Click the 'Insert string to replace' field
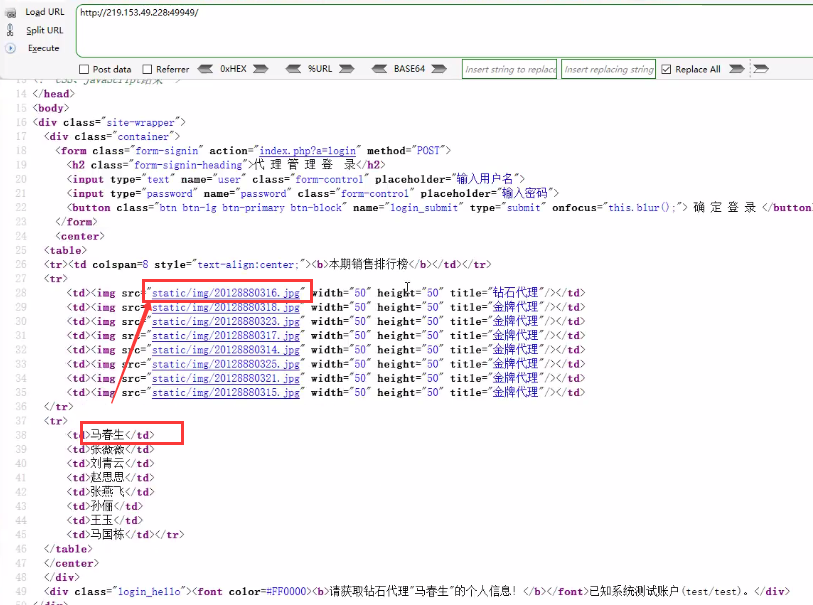 510,69
